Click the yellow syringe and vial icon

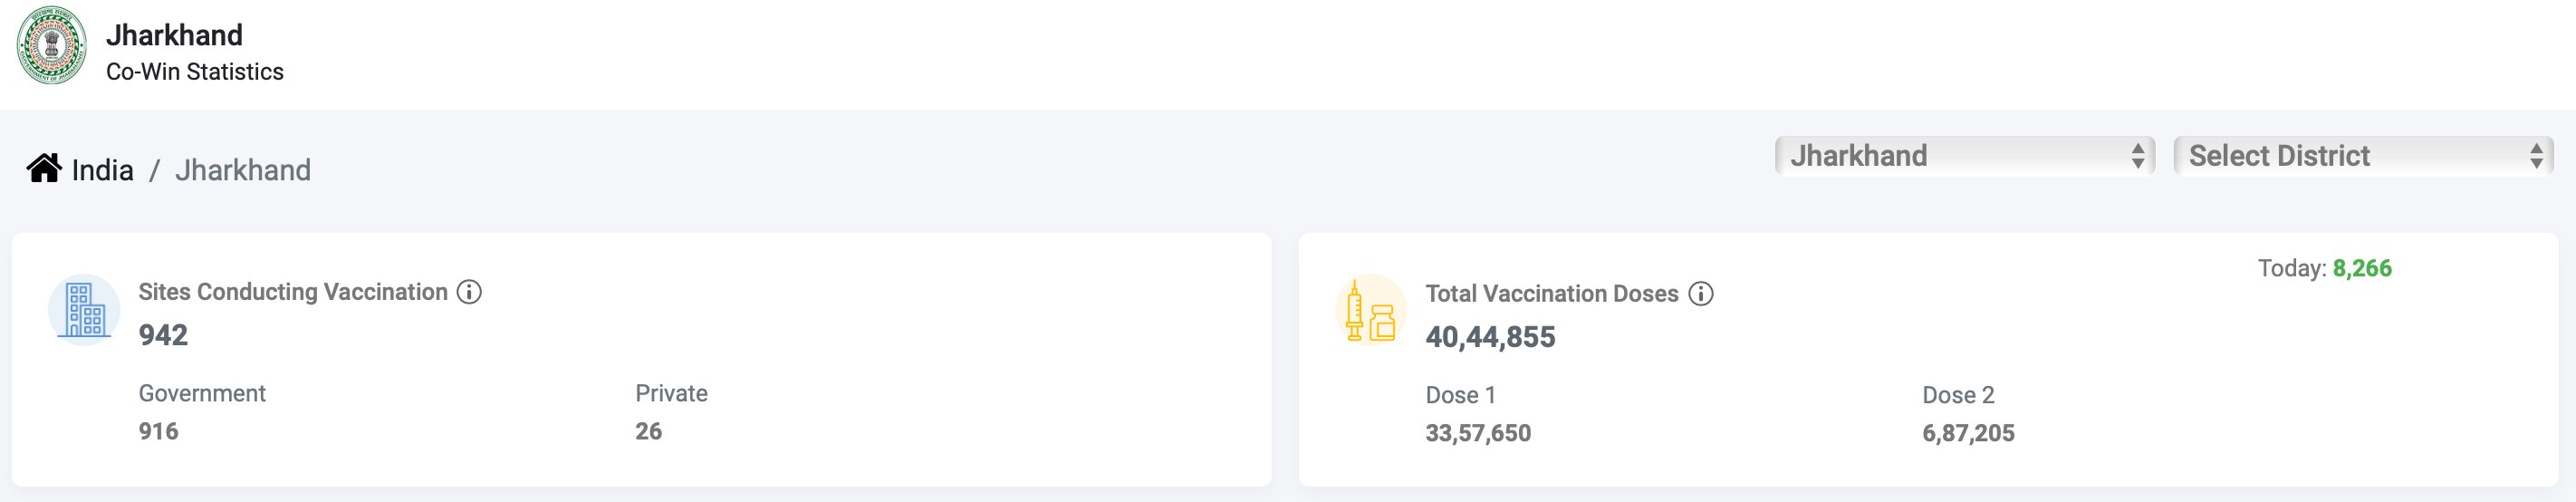click(1370, 311)
